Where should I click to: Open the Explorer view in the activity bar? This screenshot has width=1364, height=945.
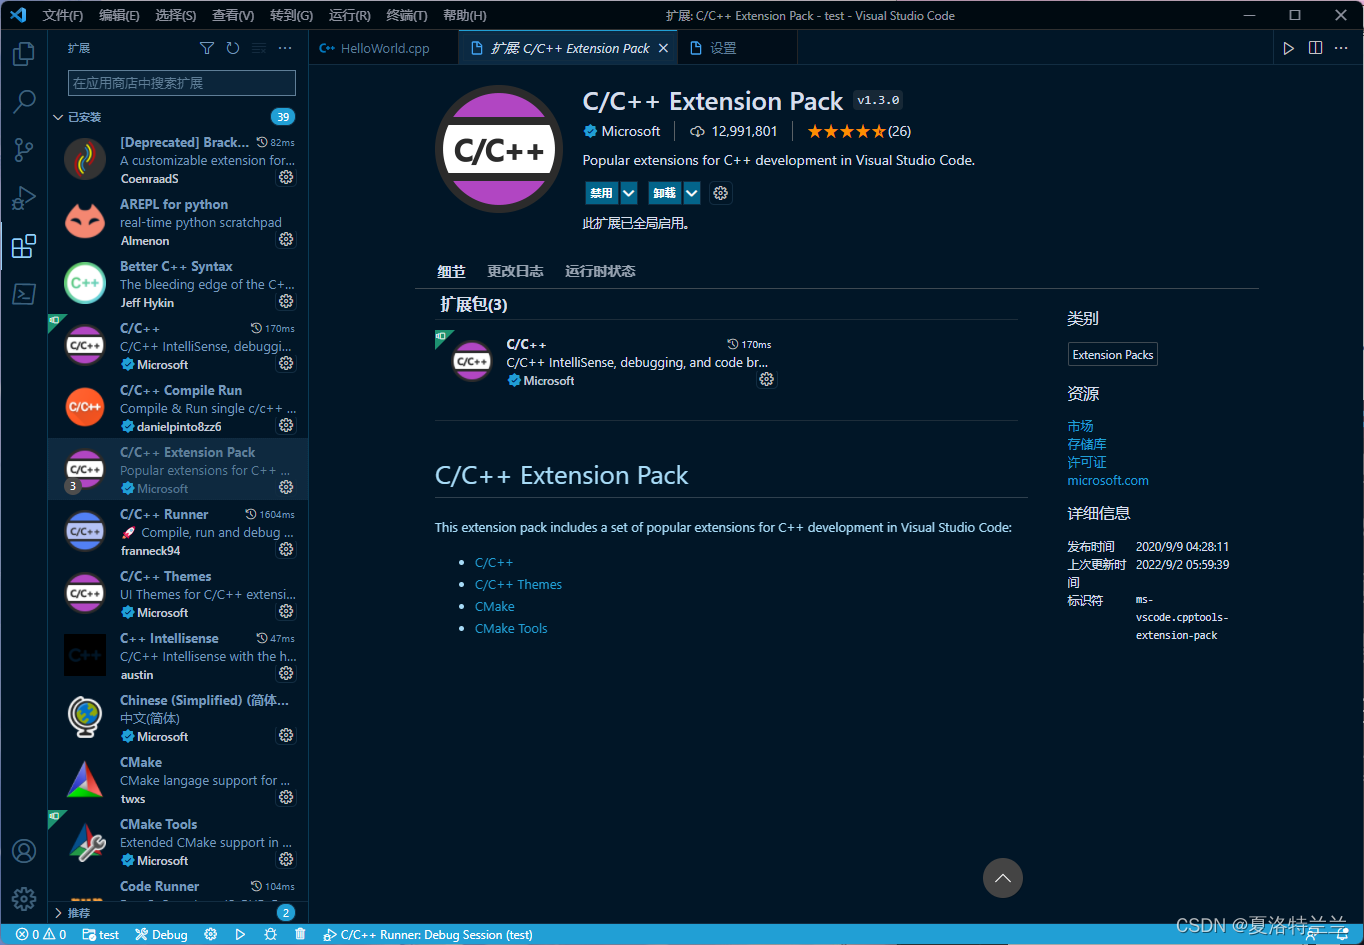(x=24, y=53)
